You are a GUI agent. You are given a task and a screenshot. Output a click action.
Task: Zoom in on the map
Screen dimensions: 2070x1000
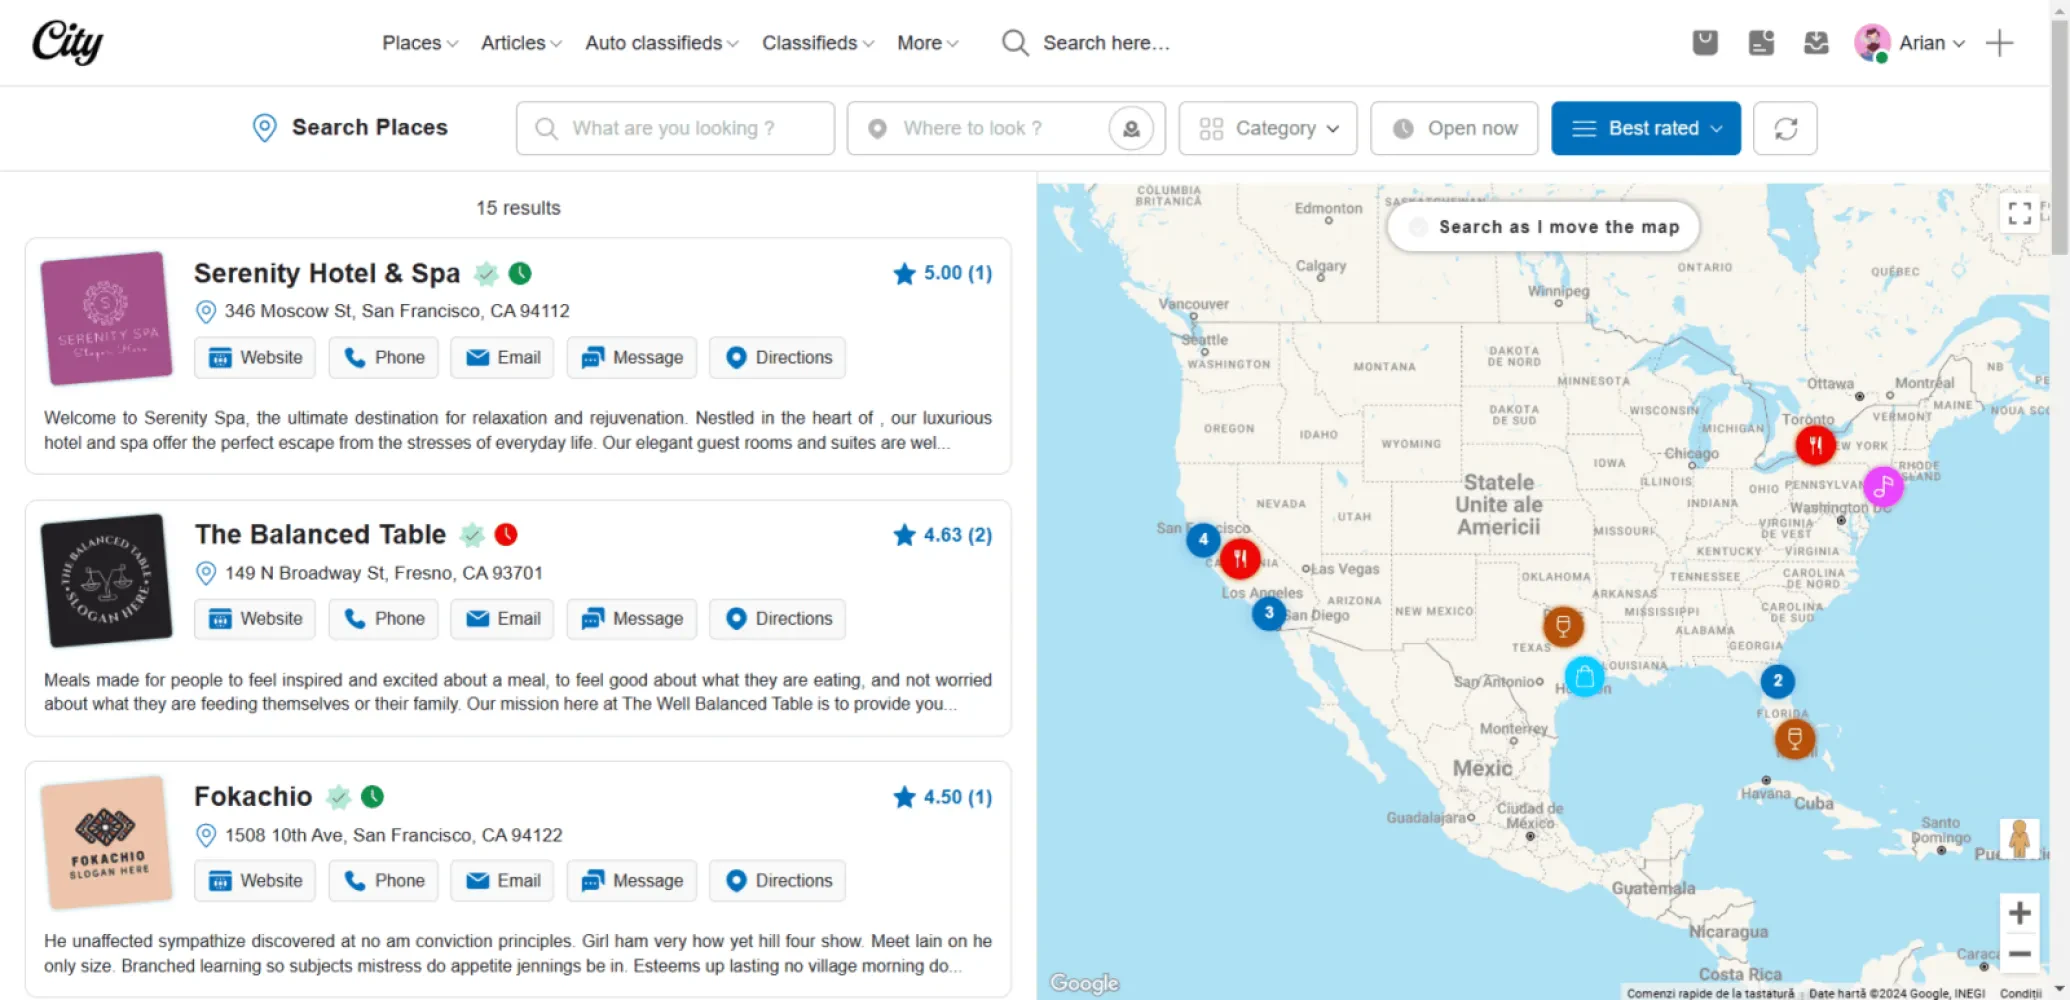point(2019,913)
